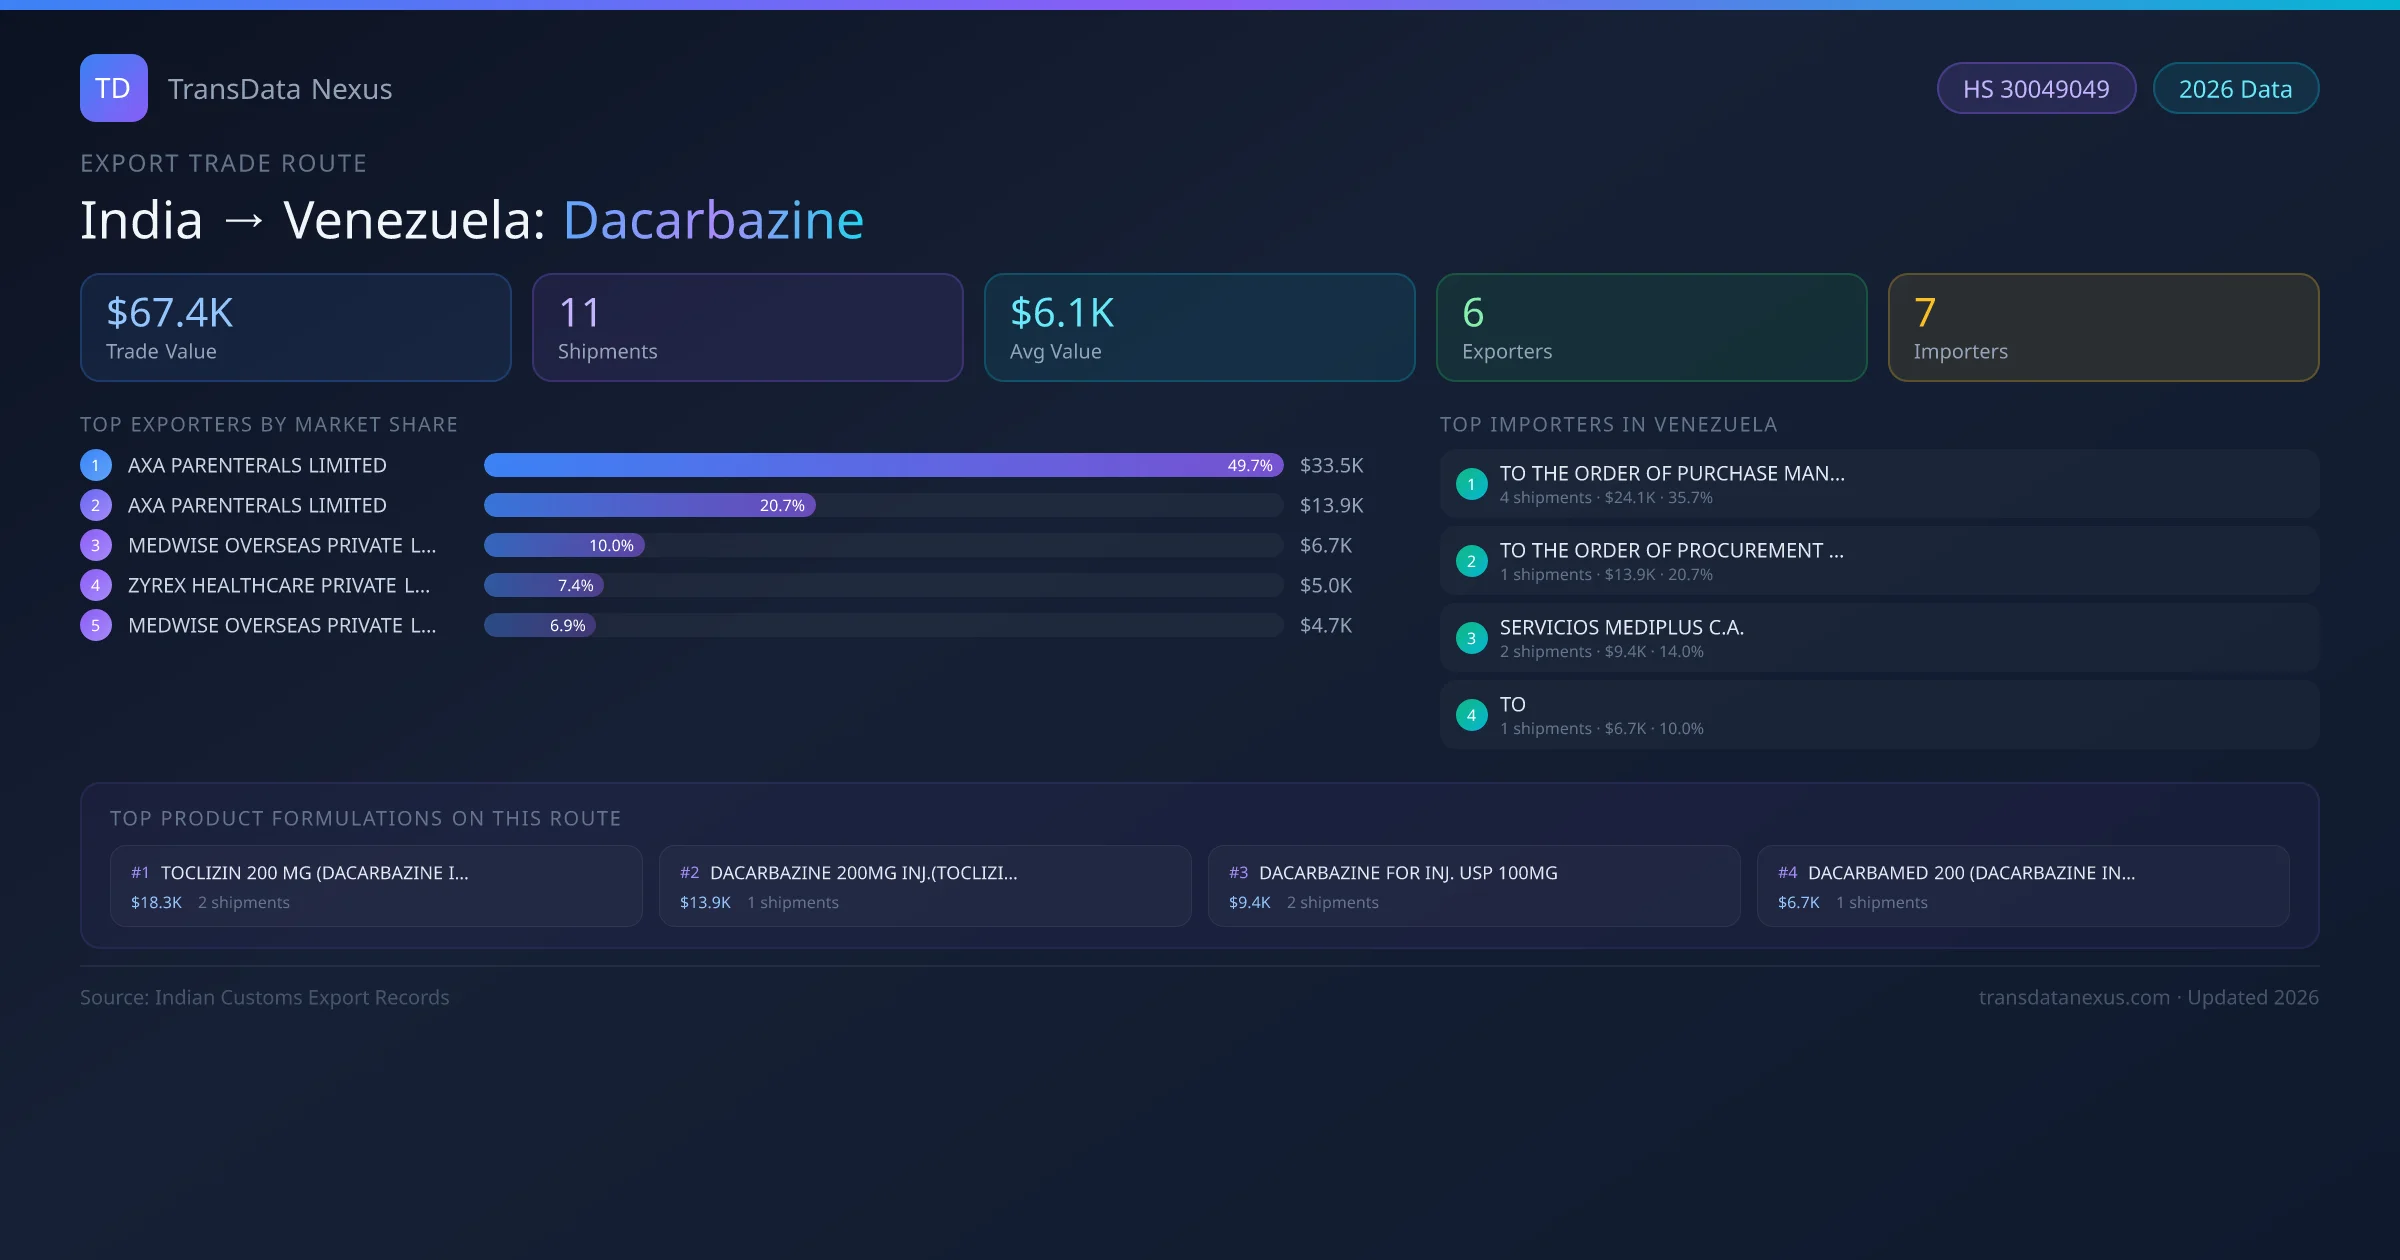Click exporter rank 5 circle icon

(96, 625)
